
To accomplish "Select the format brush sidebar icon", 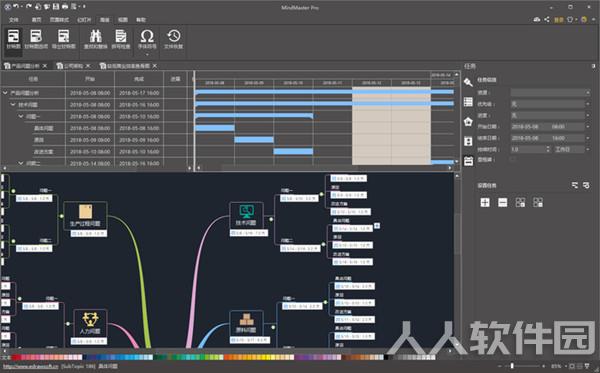I will [468, 82].
